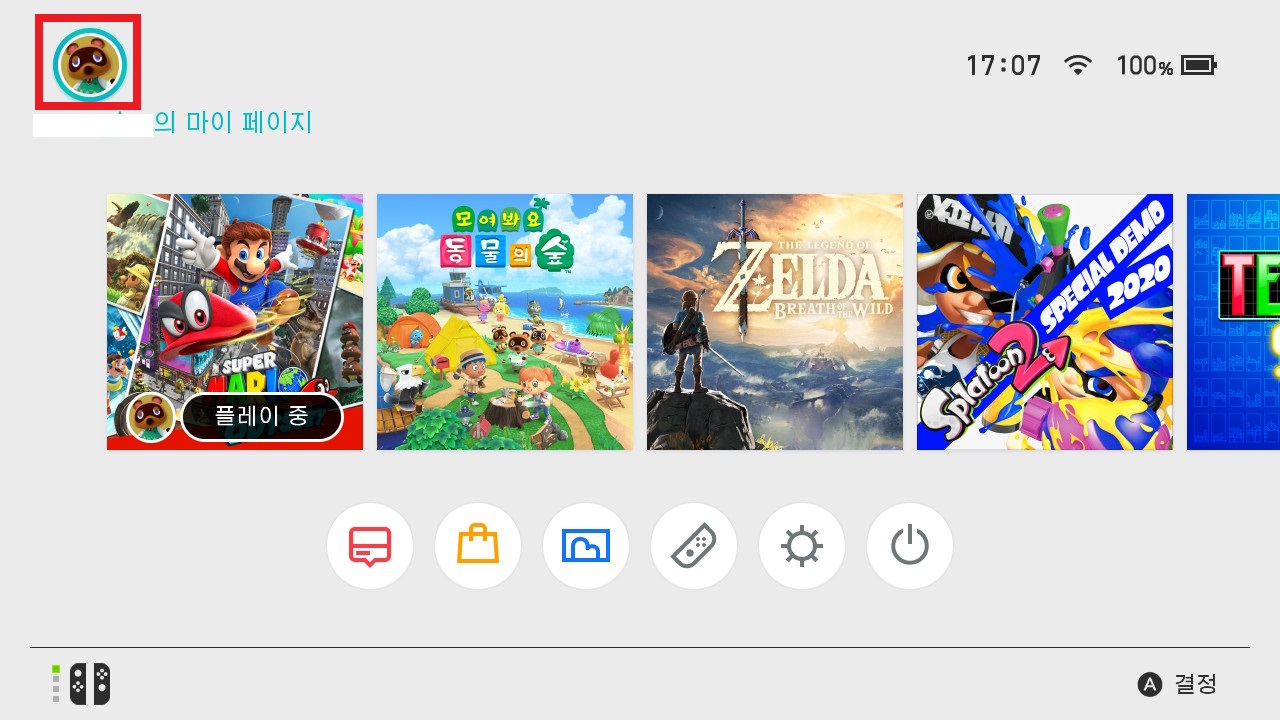Open the blue Album gallery icon
Viewport: 1280px width, 720px height.
pyautogui.click(x=586, y=546)
